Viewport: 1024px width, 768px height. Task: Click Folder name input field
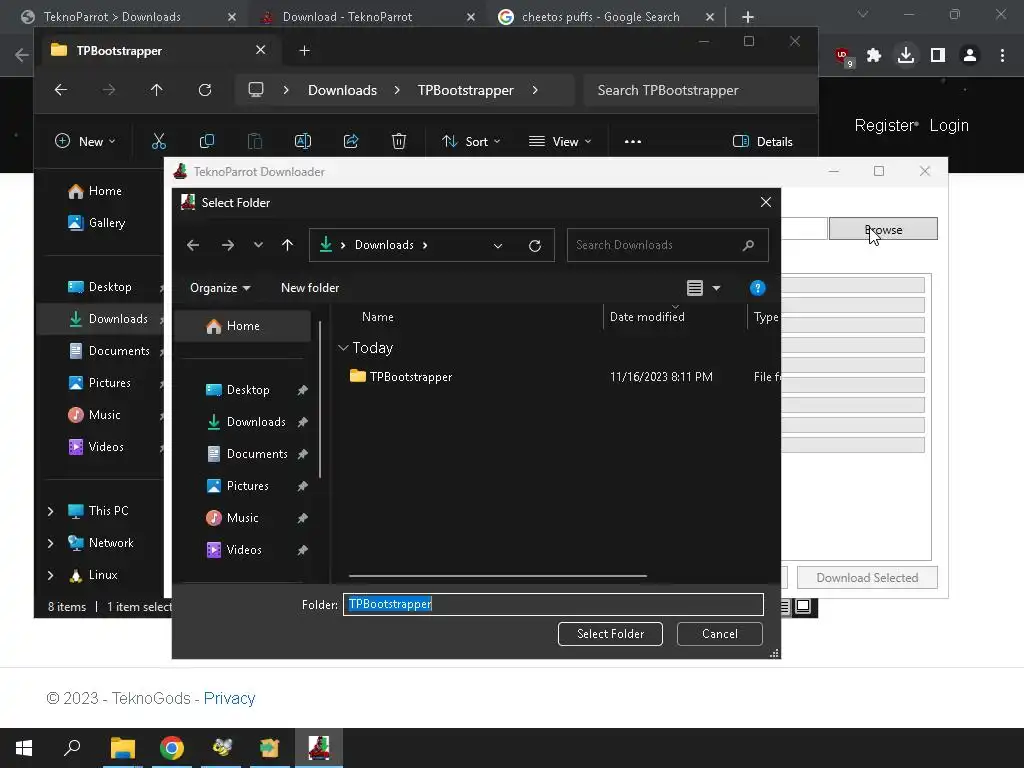point(553,604)
